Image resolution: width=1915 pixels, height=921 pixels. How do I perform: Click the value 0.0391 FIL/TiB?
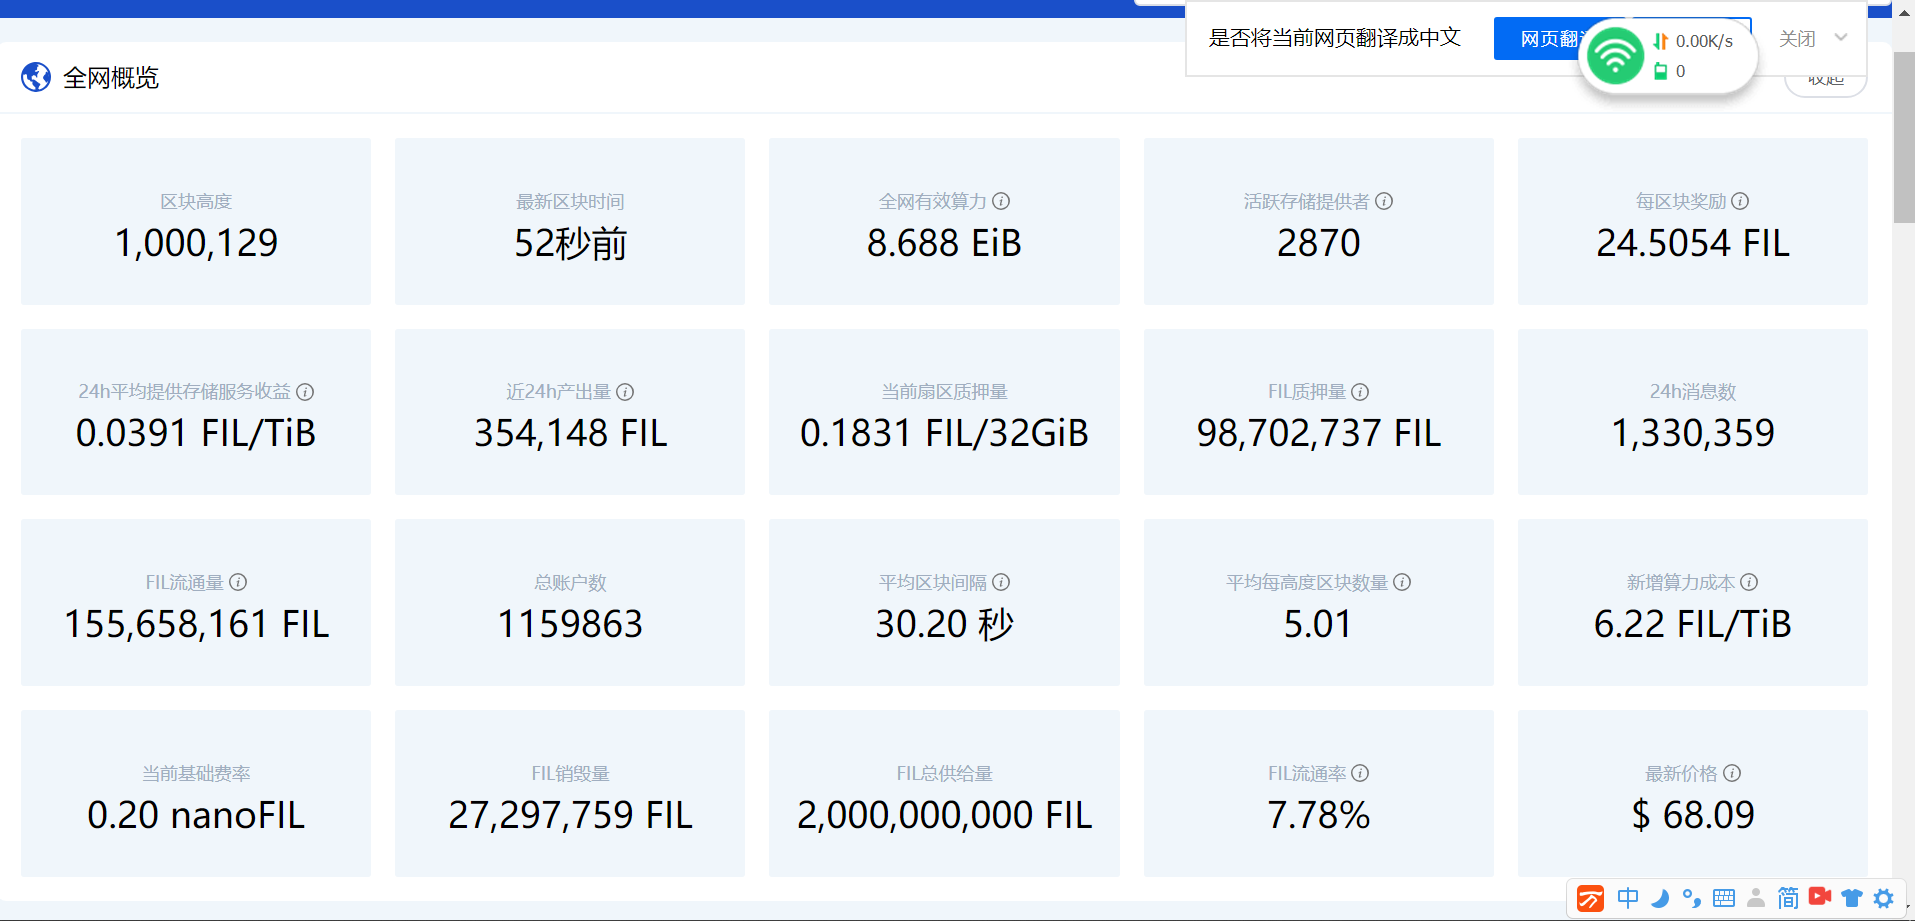(196, 433)
